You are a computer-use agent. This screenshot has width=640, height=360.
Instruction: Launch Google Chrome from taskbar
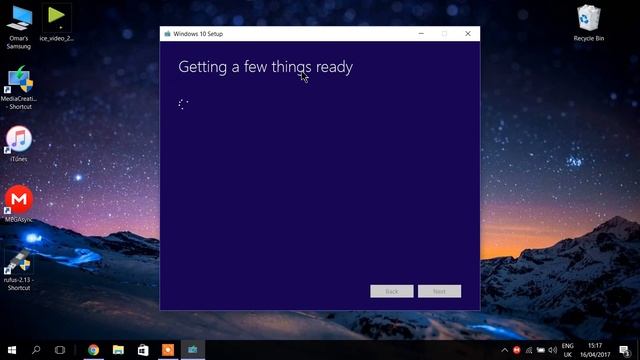coord(93,350)
